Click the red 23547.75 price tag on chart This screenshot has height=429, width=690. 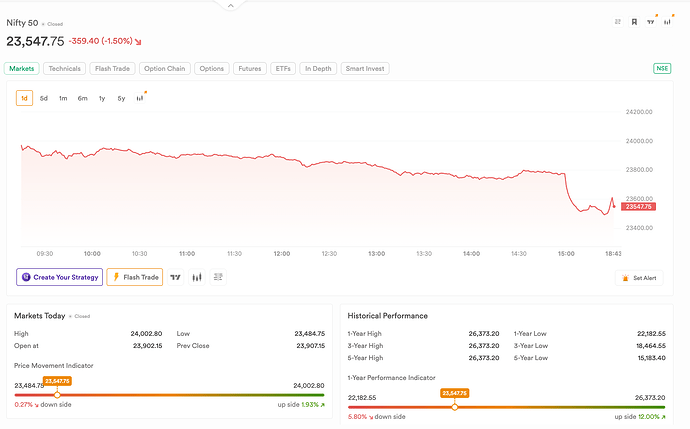639,206
